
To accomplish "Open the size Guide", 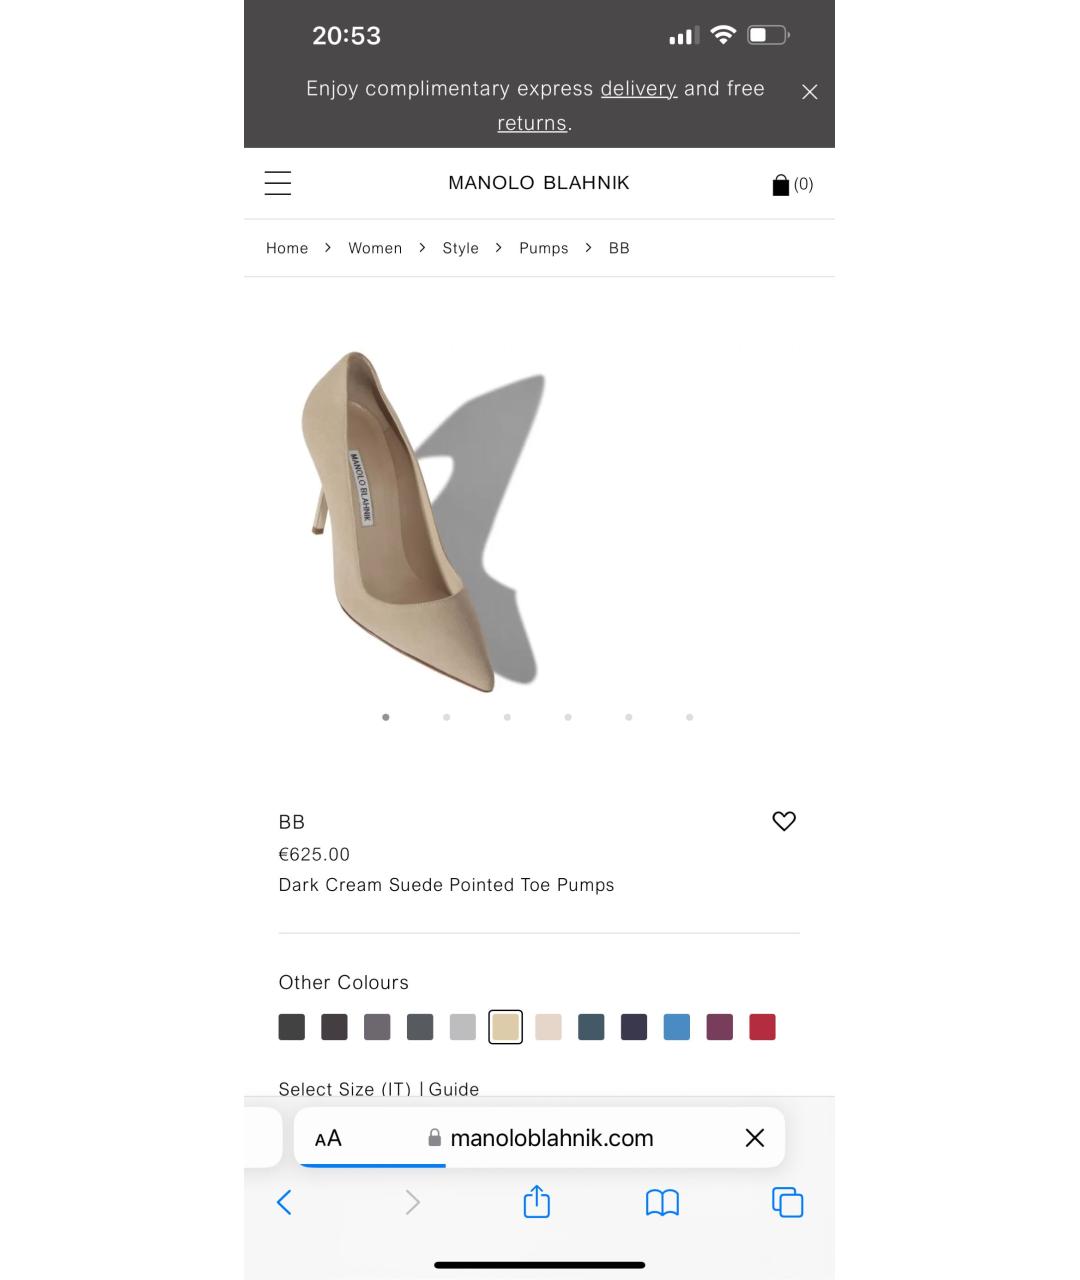I will point(454,1089).
